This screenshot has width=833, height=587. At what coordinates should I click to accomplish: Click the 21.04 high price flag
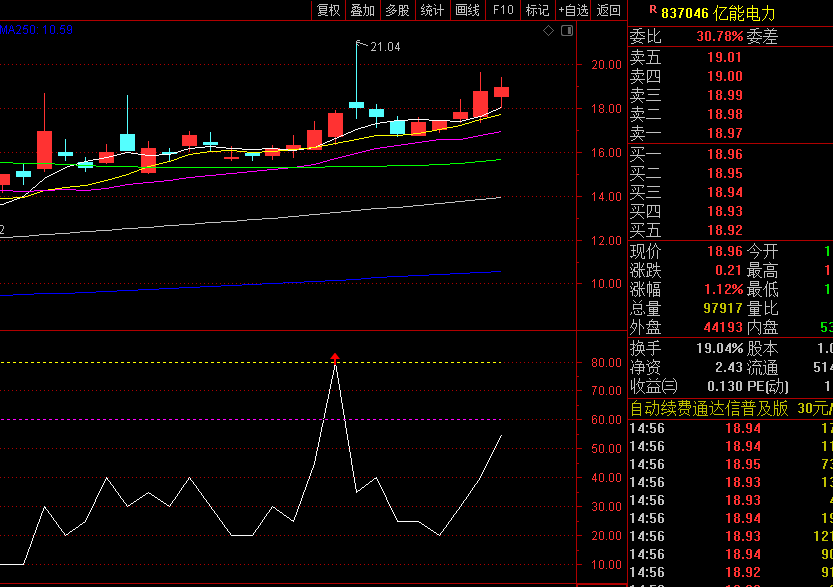pyautogui.click(x=384, y=47)
